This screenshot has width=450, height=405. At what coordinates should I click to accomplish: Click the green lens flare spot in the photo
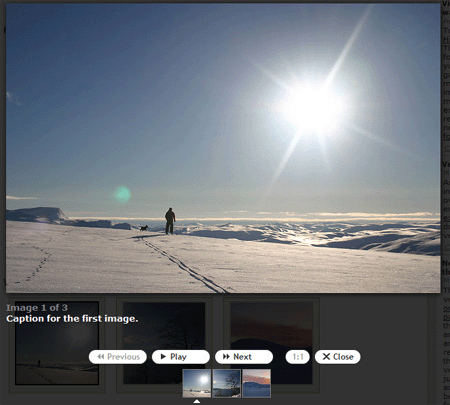coord(122,194)
